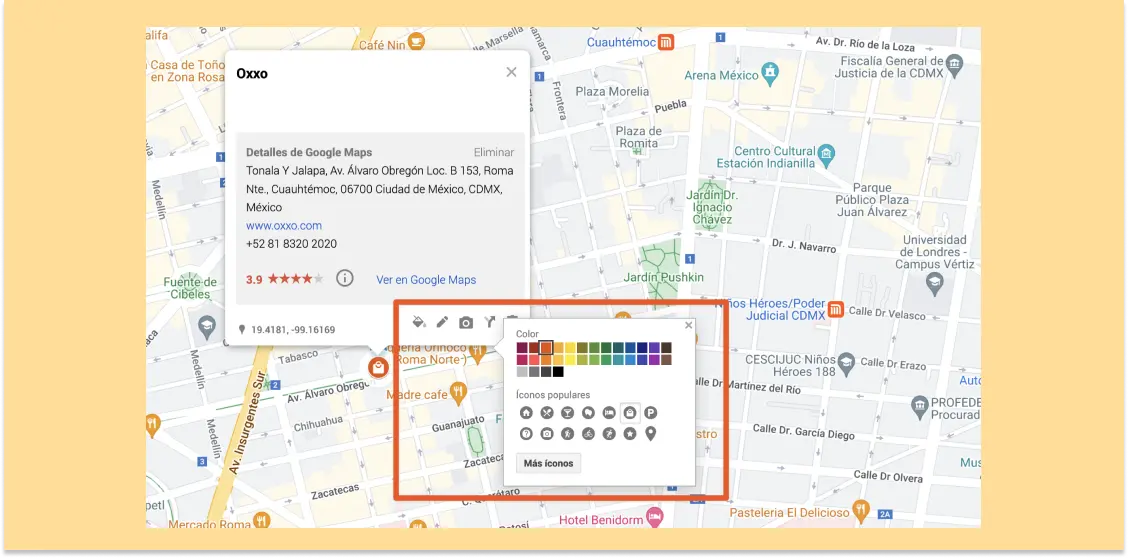This screenshot has height=558, width=1128.
Task: Click the Plaza Morelia map label
Action: pos(611,91)
